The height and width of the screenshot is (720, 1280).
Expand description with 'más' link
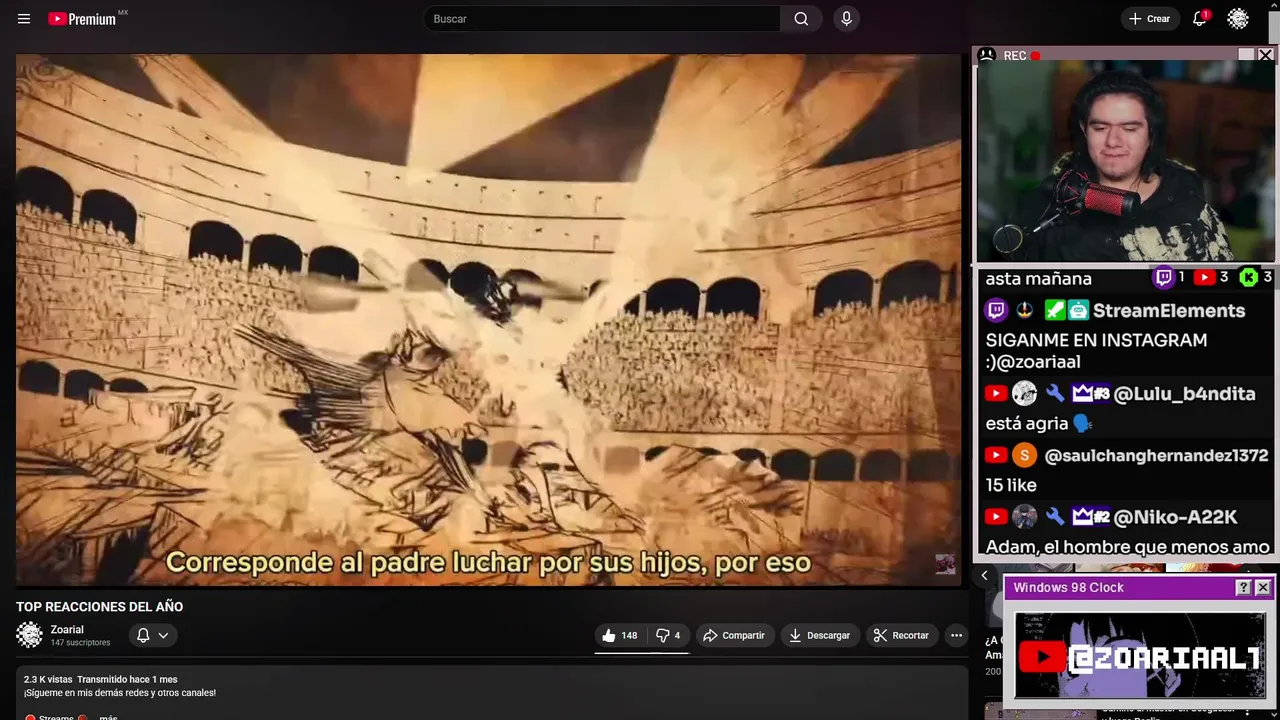[108, 717]
